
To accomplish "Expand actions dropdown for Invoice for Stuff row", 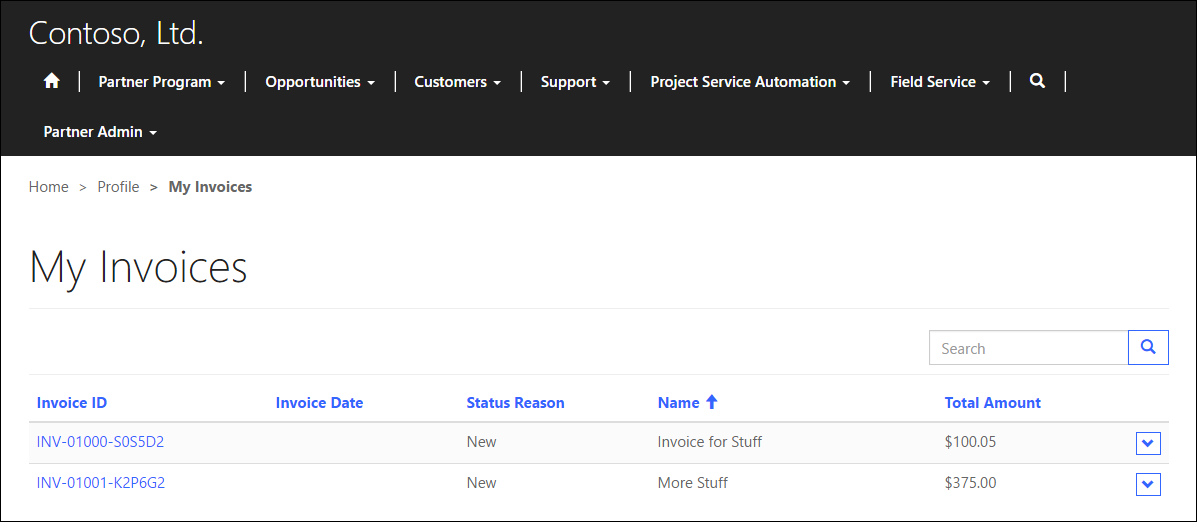I will click(x=1148, y=443).
